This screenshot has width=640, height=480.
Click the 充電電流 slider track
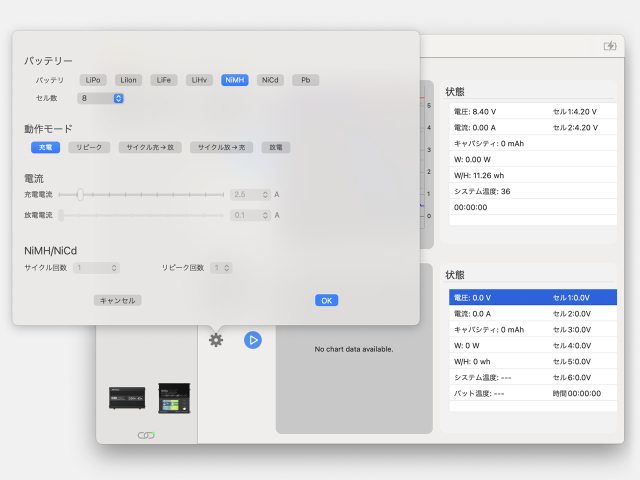pyautogui.click(x=150, y=195)
